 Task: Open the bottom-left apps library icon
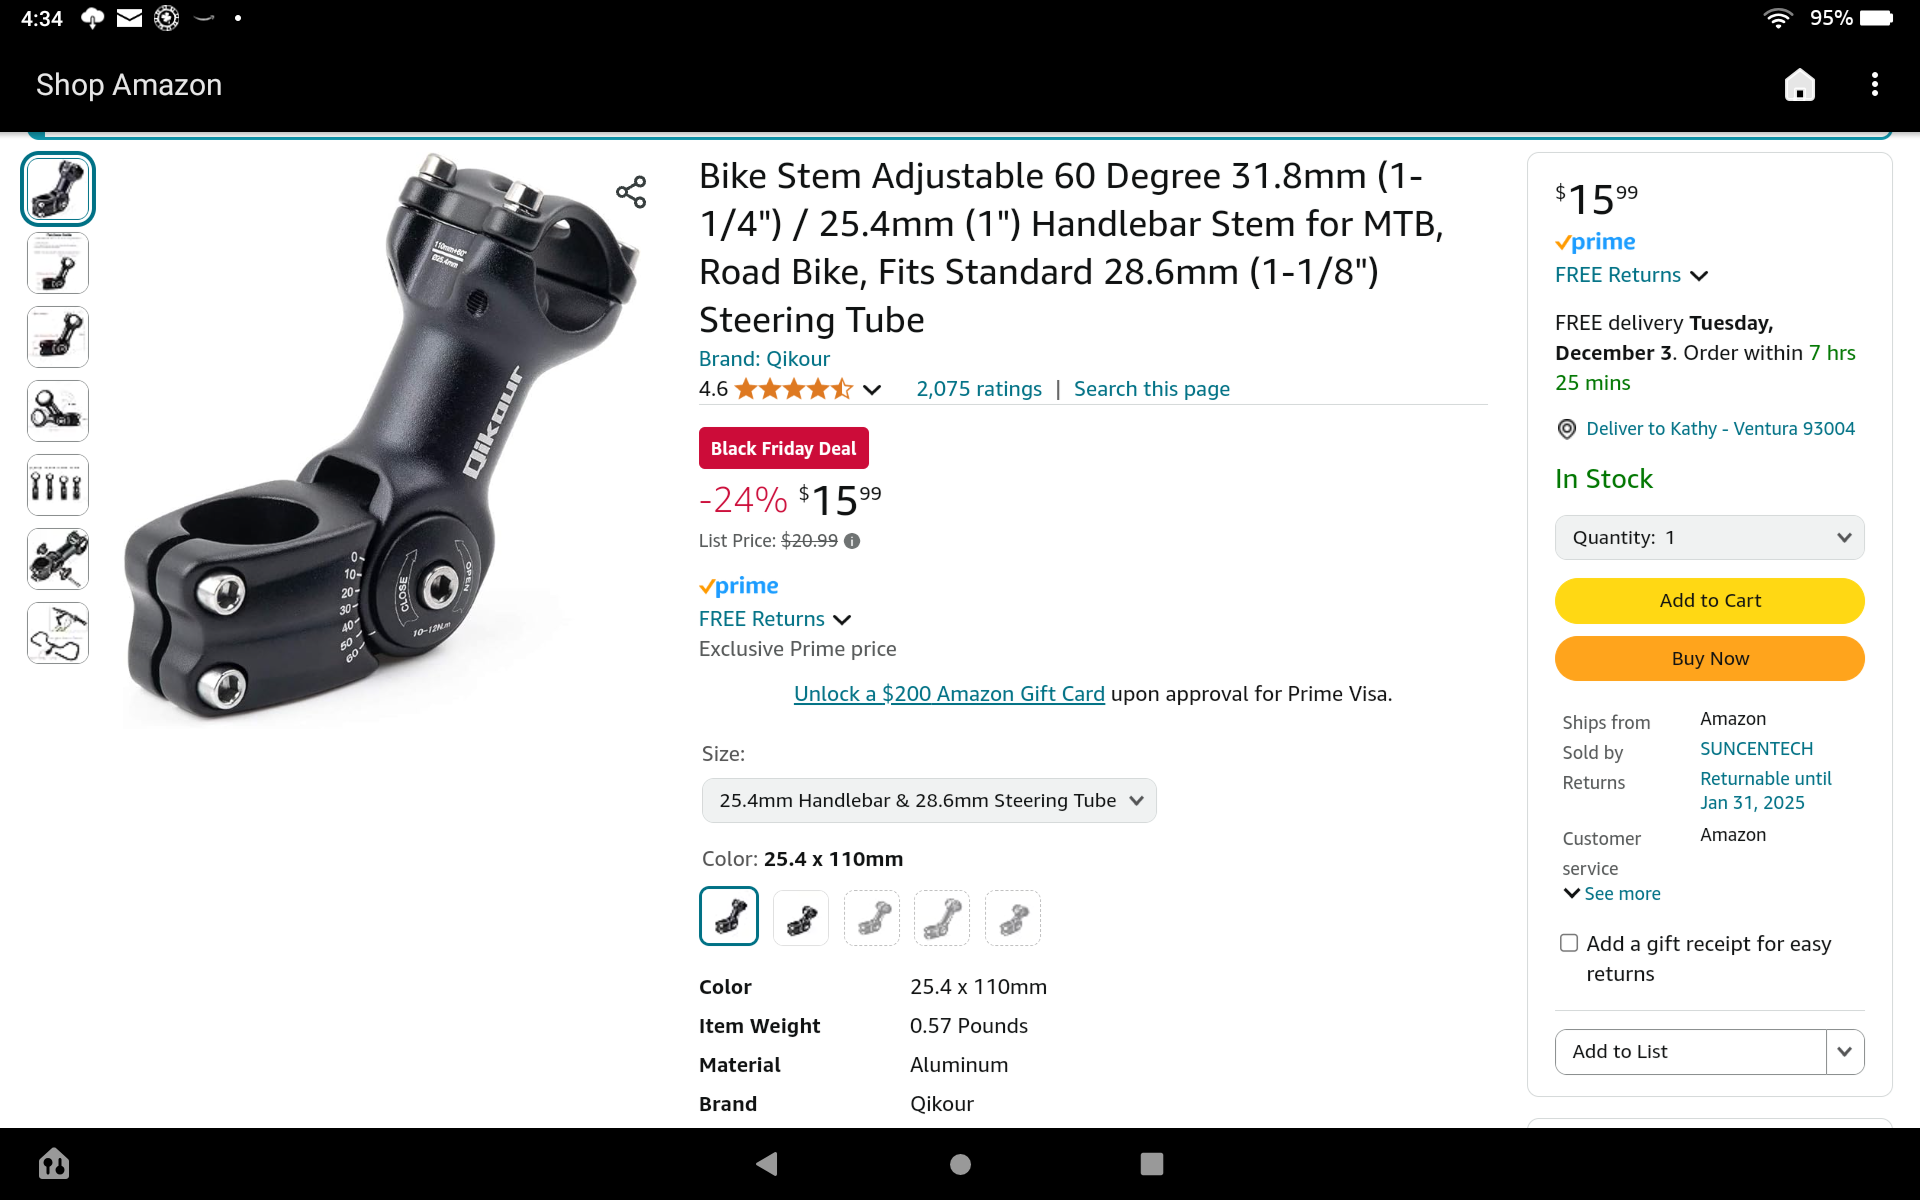pyautogui.click(x=54, y=1163)
